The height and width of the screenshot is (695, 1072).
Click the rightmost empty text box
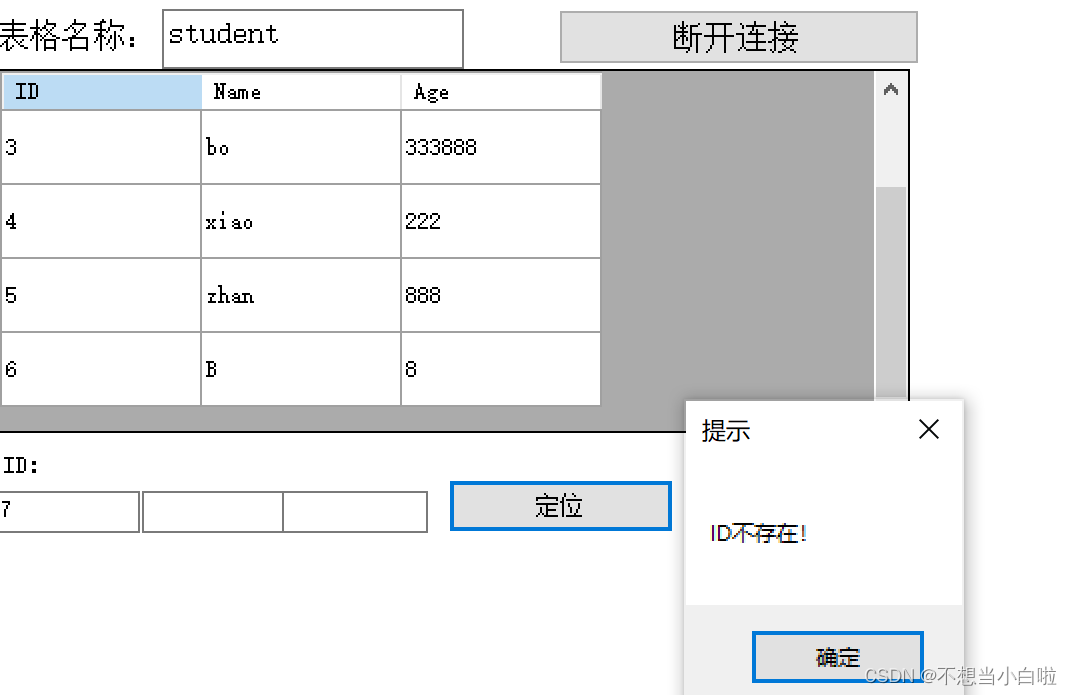pos(355,512)
